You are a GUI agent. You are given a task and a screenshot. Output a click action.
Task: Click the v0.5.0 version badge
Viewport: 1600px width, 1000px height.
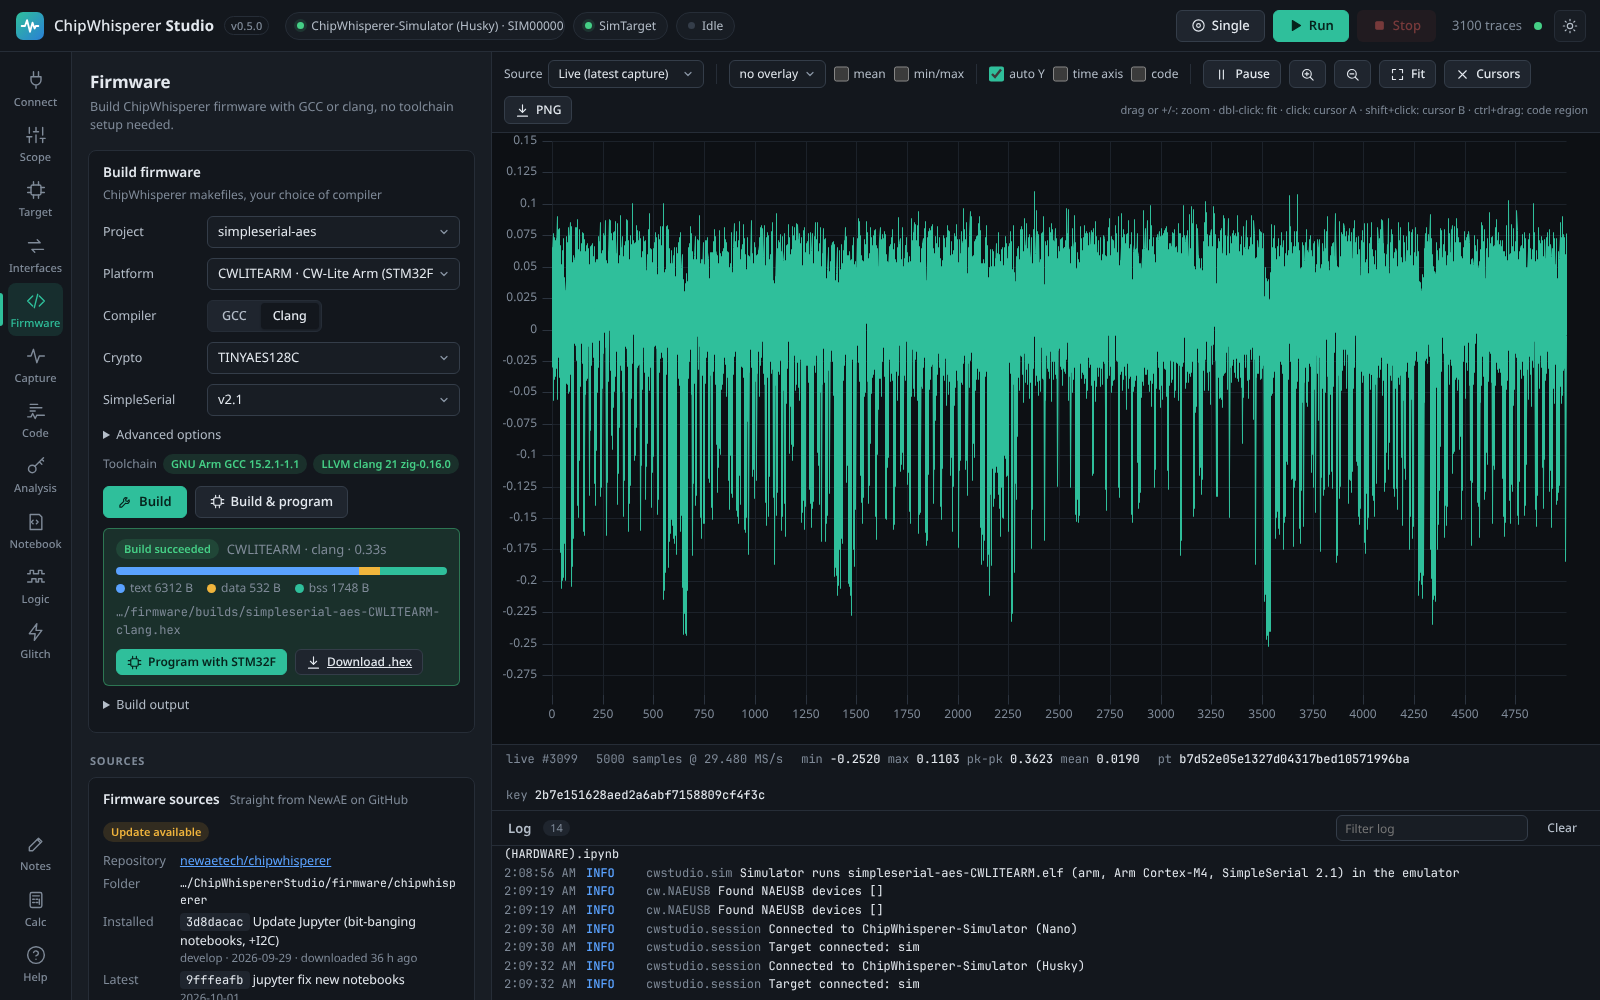(x=246, y=26)
